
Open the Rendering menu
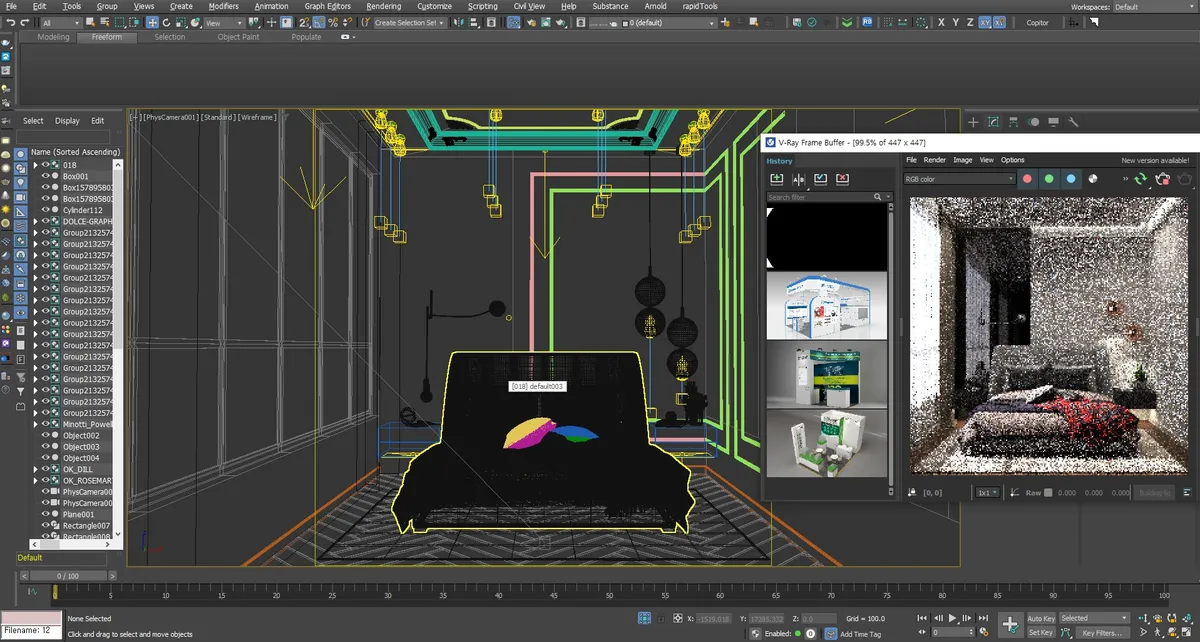(383, 6)
